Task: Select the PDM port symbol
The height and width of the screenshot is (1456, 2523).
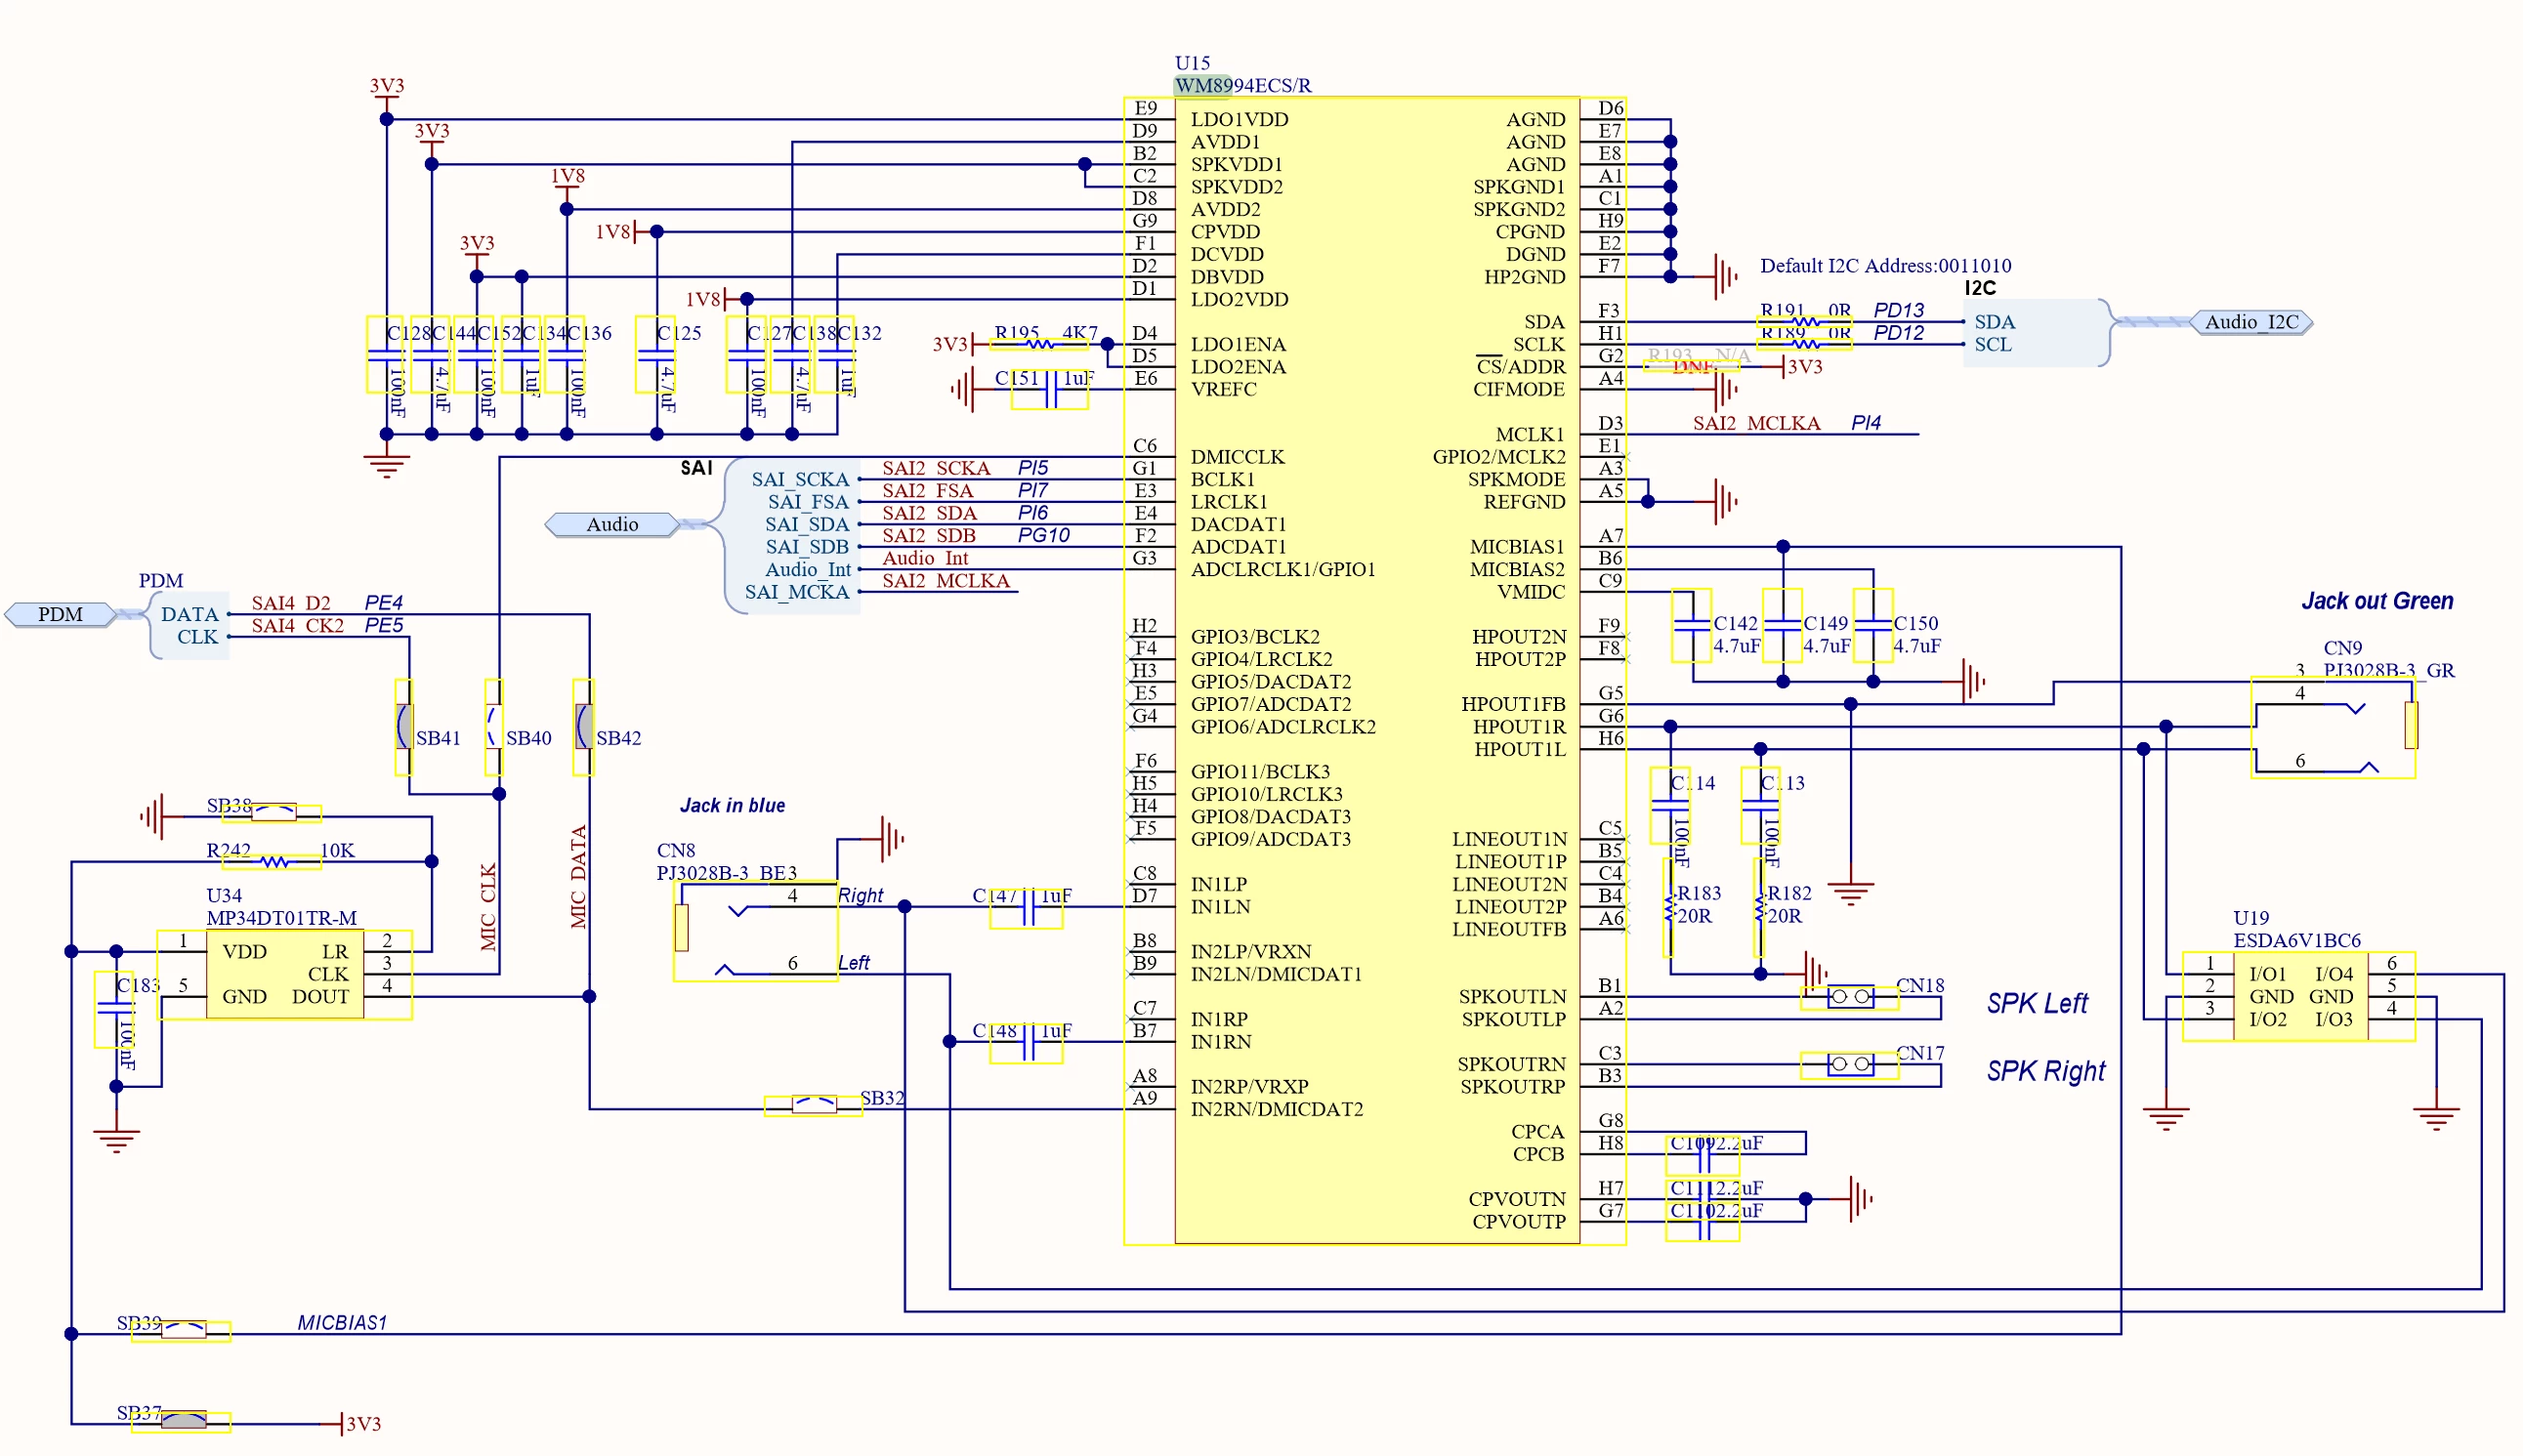Action: 61,614
